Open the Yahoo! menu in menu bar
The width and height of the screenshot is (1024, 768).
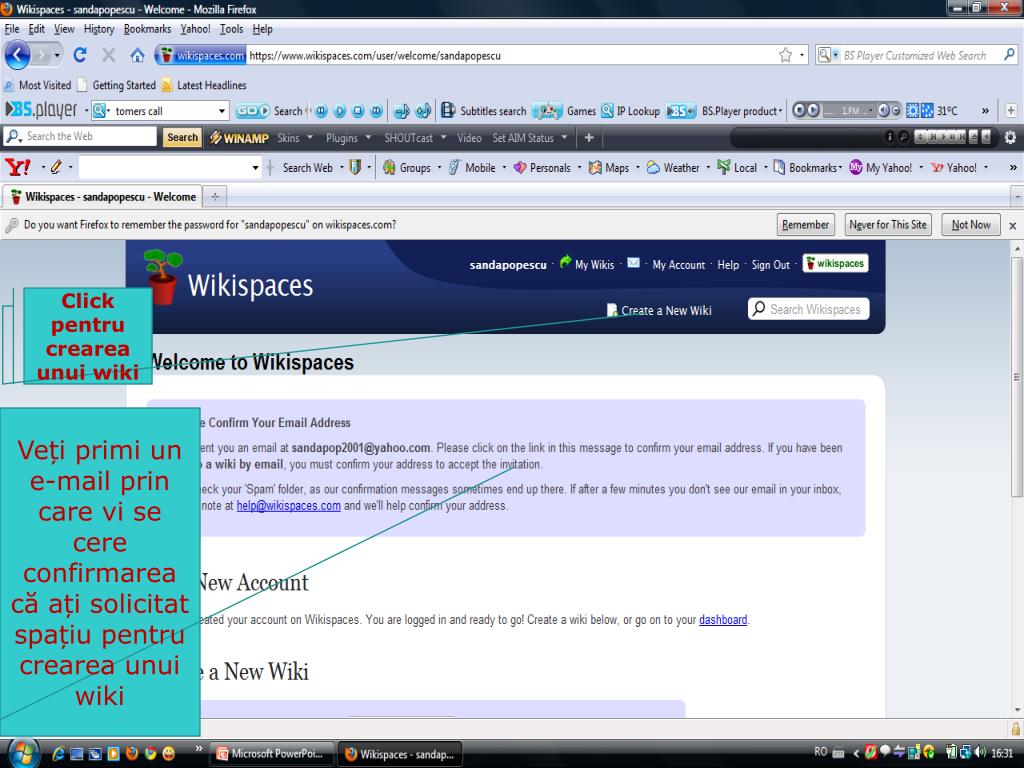[x=195, y=29]
